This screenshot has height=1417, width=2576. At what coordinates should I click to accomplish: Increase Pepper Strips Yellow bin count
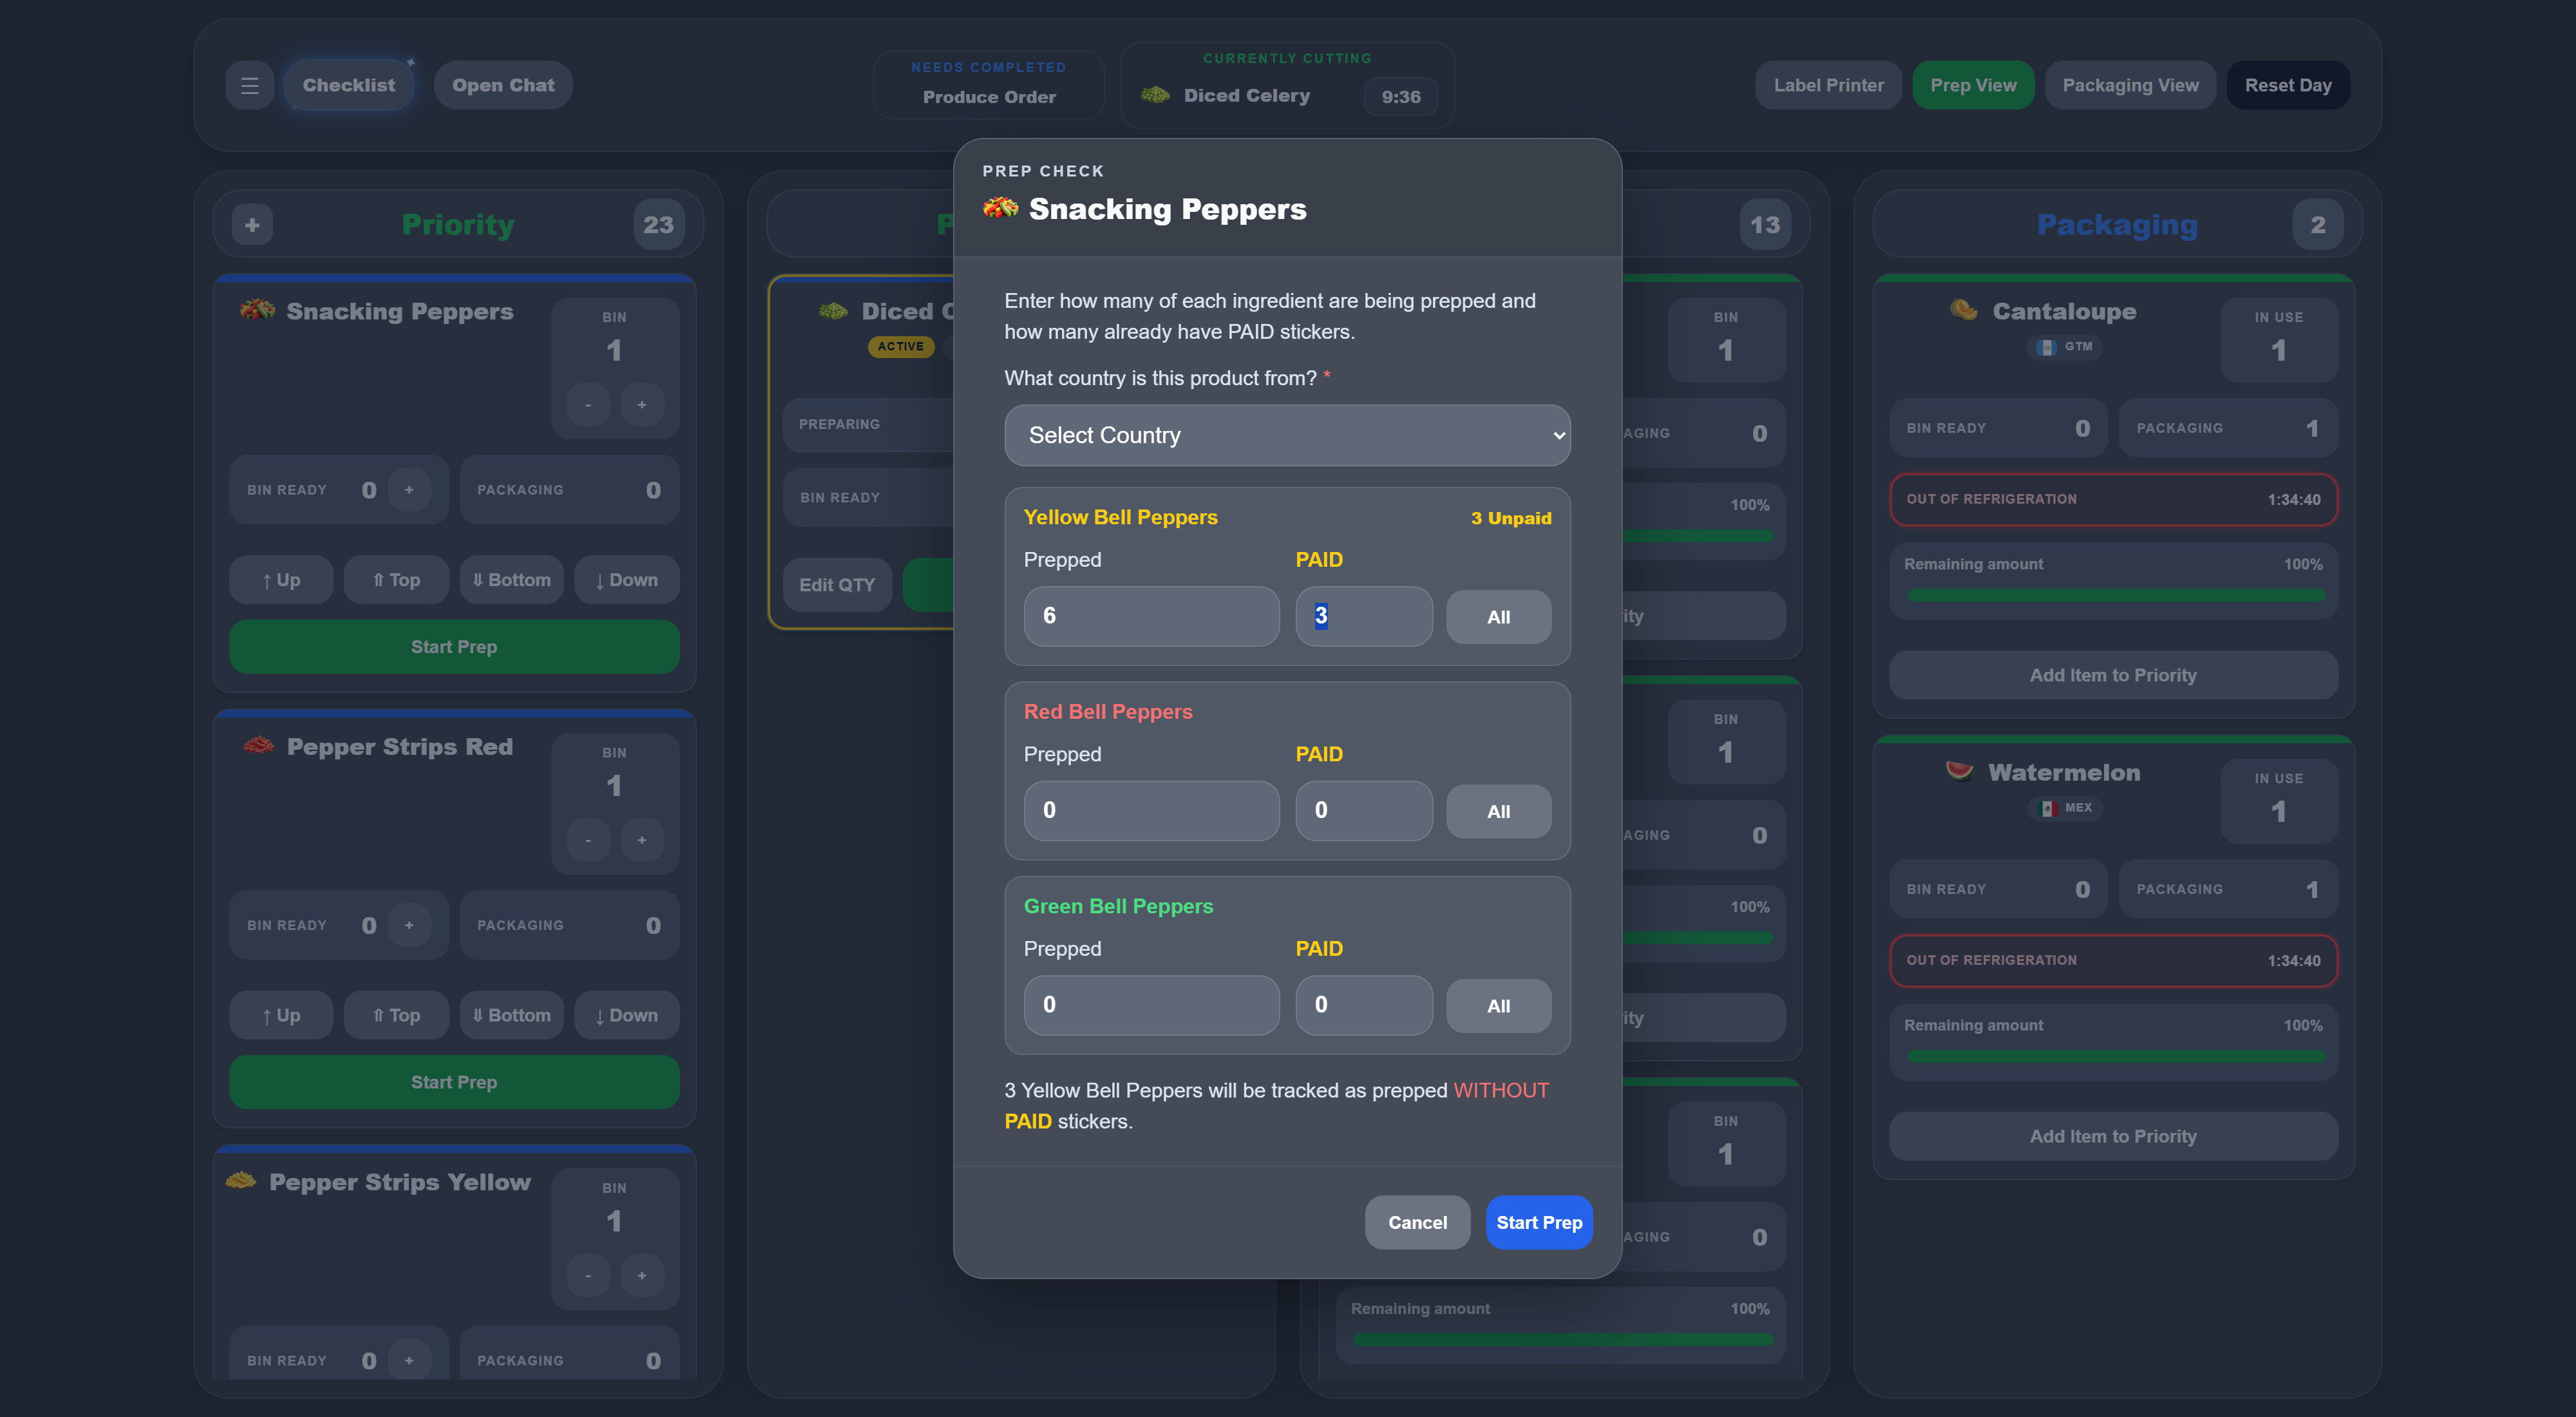pyautogui.click(x=642, y=1276)
